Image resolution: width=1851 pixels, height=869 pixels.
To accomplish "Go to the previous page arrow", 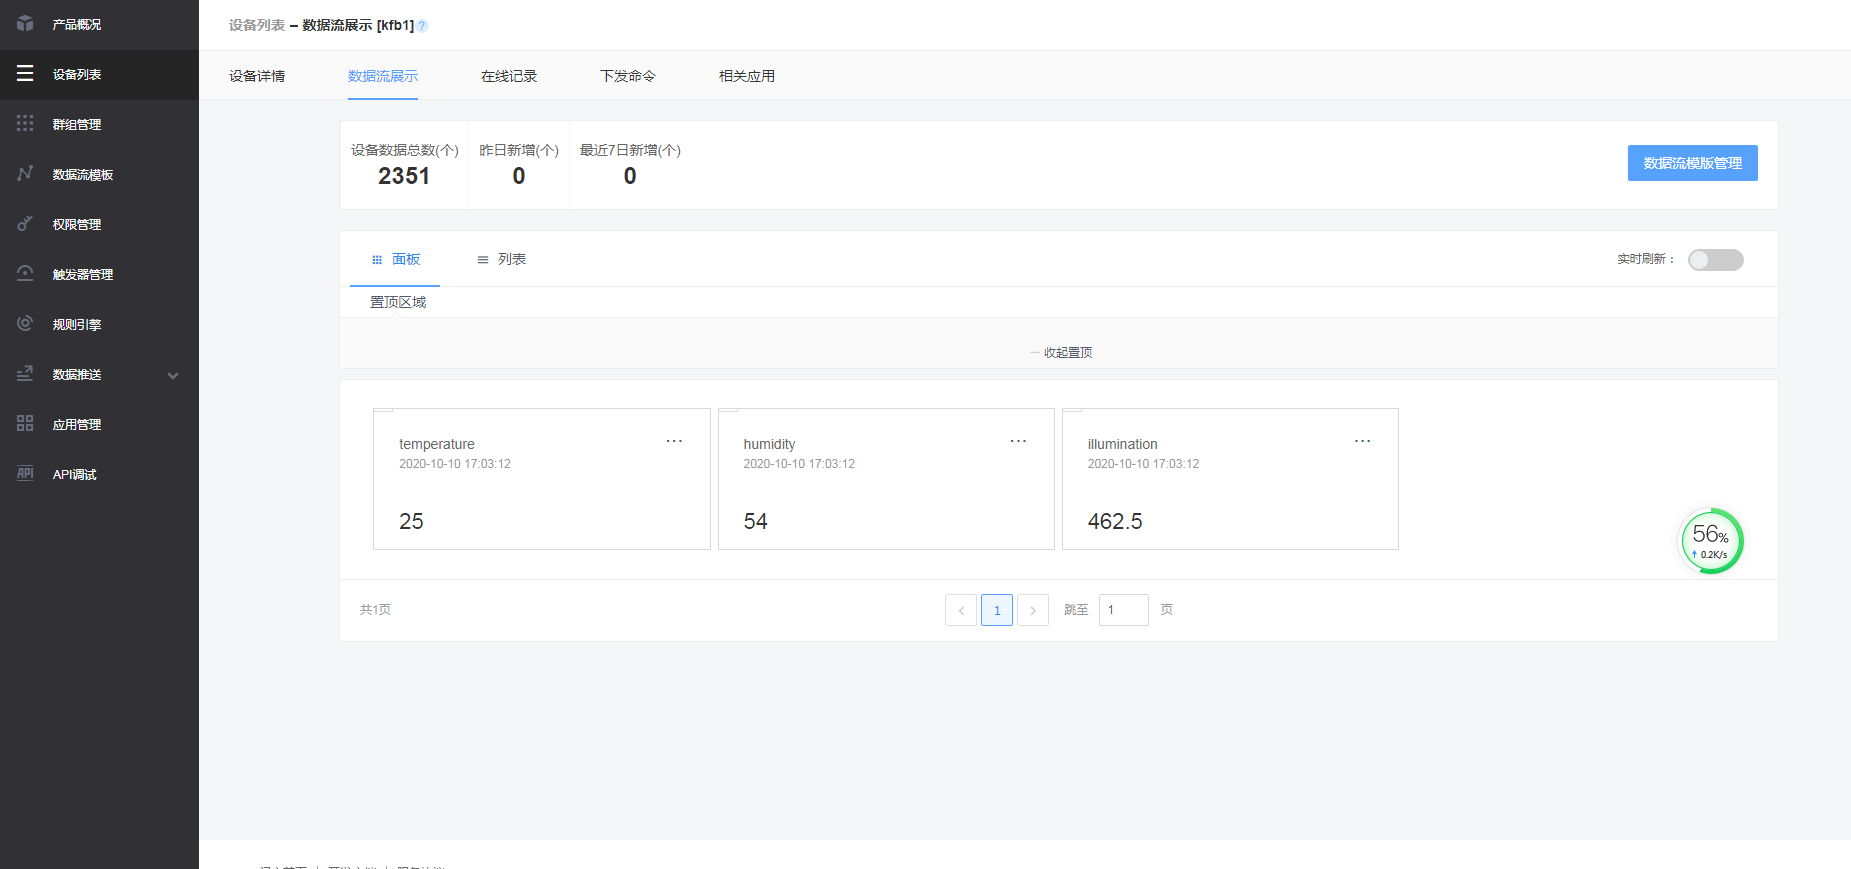I will coord(961,610).
